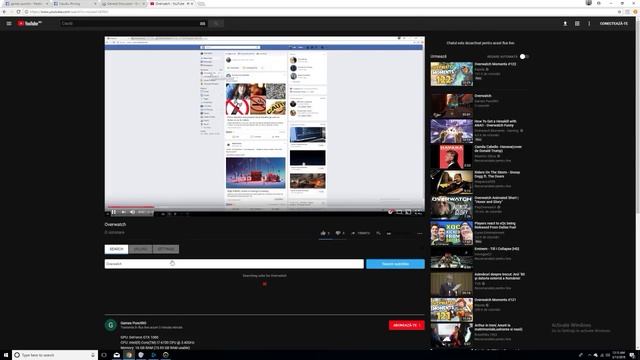Open Overwatch Moments #122 video title
Viewport: 640px width, 360px height.
coord(495,64)
